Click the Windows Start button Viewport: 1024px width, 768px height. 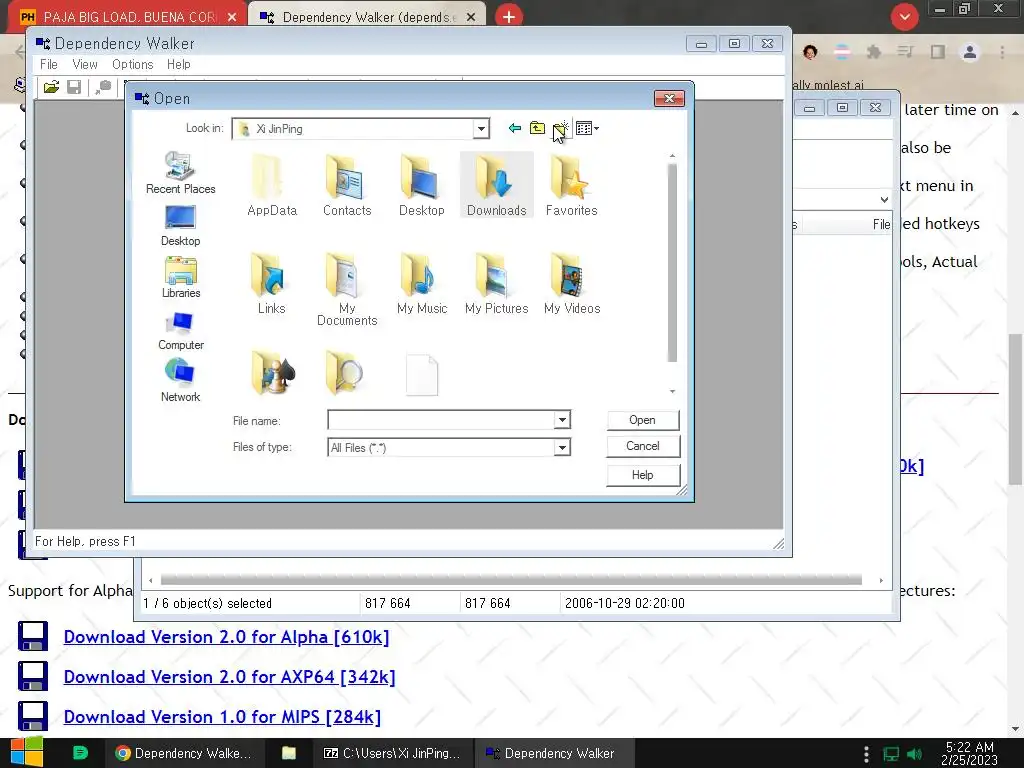(27, 753)
